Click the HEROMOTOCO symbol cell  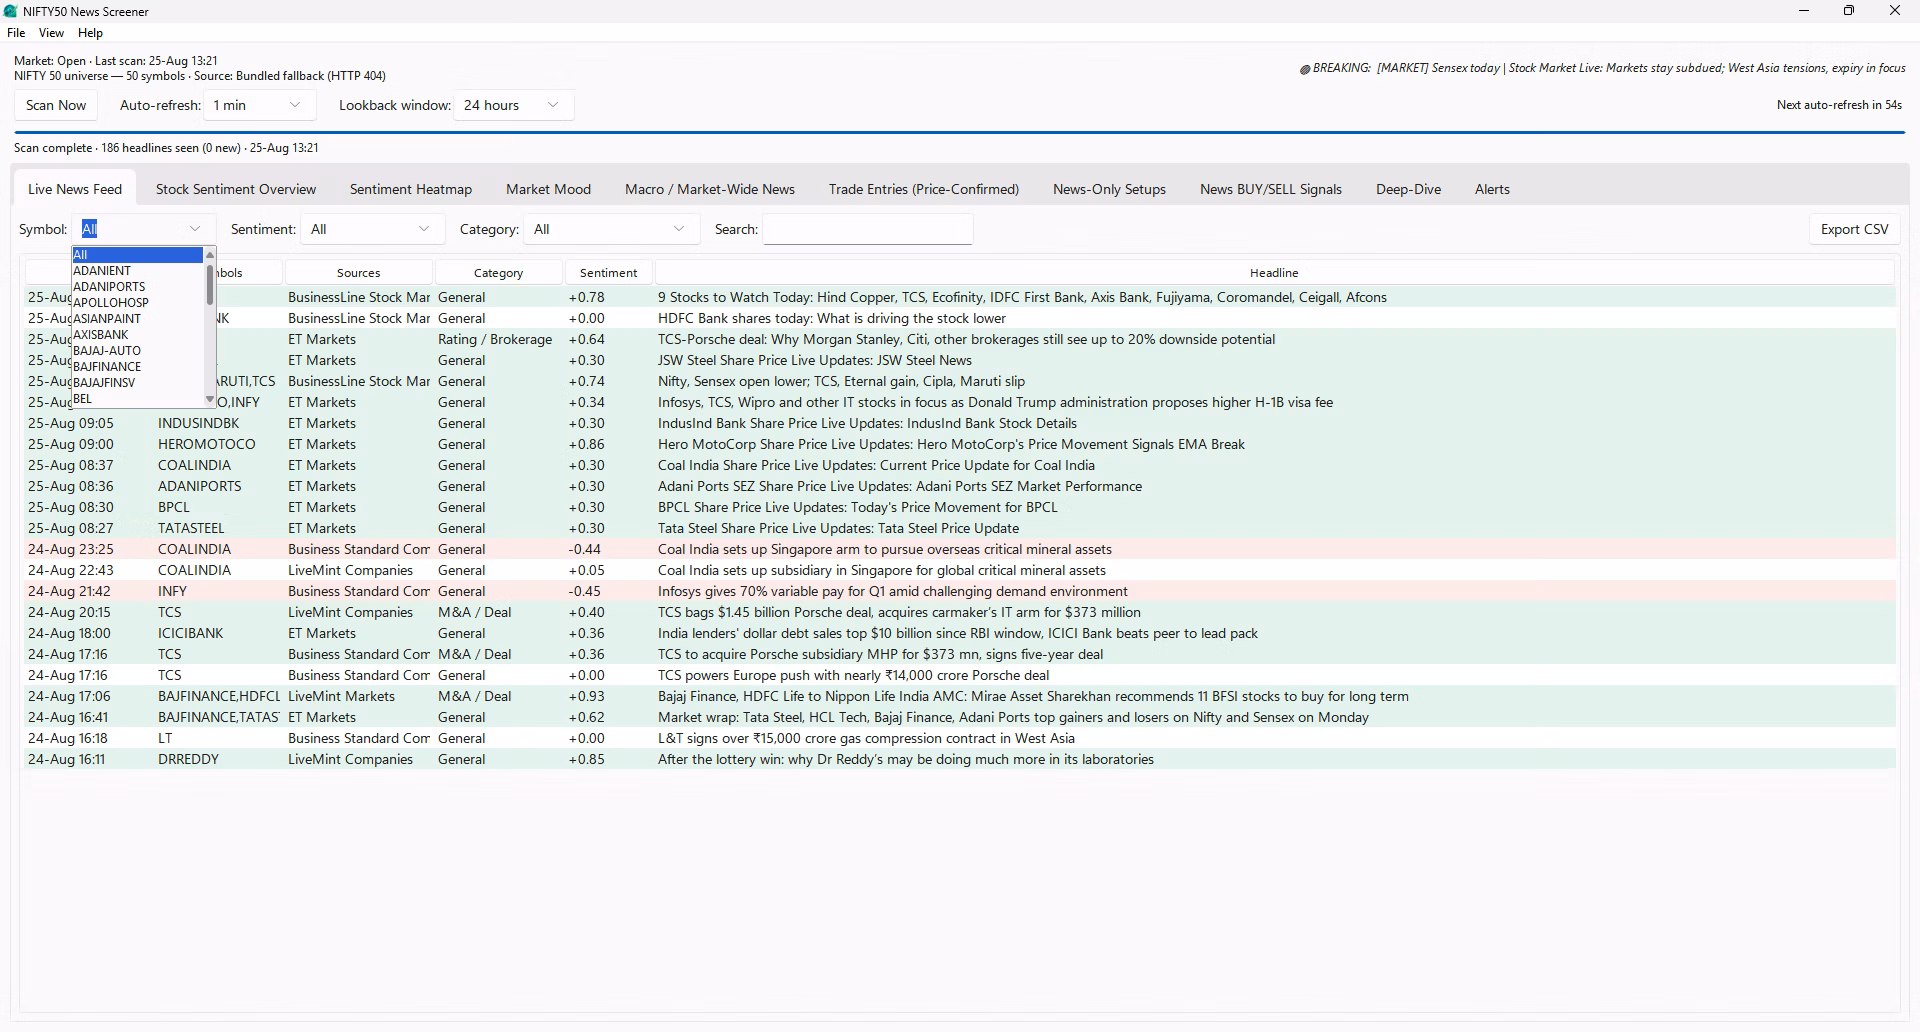click(x=206, y=444)
